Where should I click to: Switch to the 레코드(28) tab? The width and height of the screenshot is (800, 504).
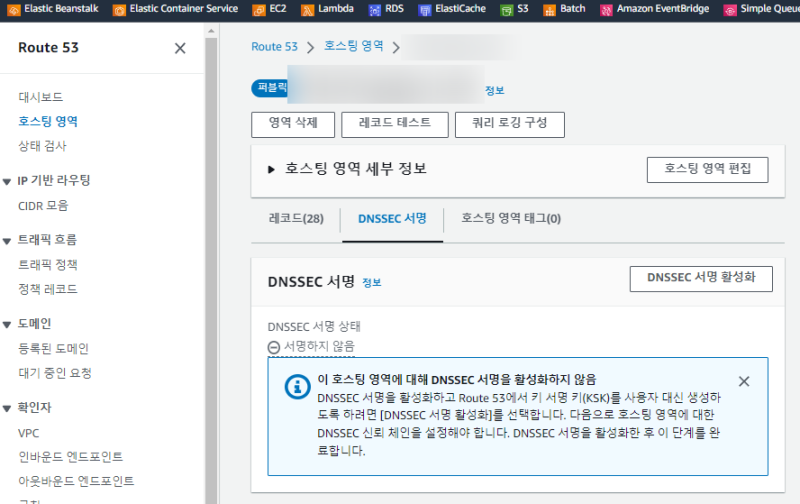296,219
